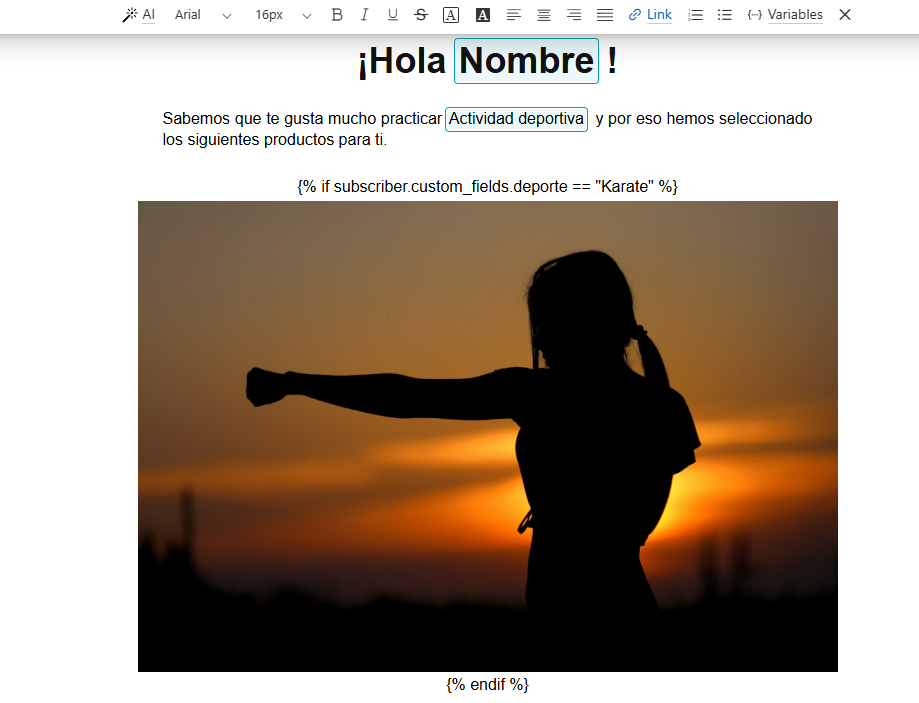This screenshot has width=919, height=703.
Task: Open the Arial font family dropdown
Action: [200, 15]
